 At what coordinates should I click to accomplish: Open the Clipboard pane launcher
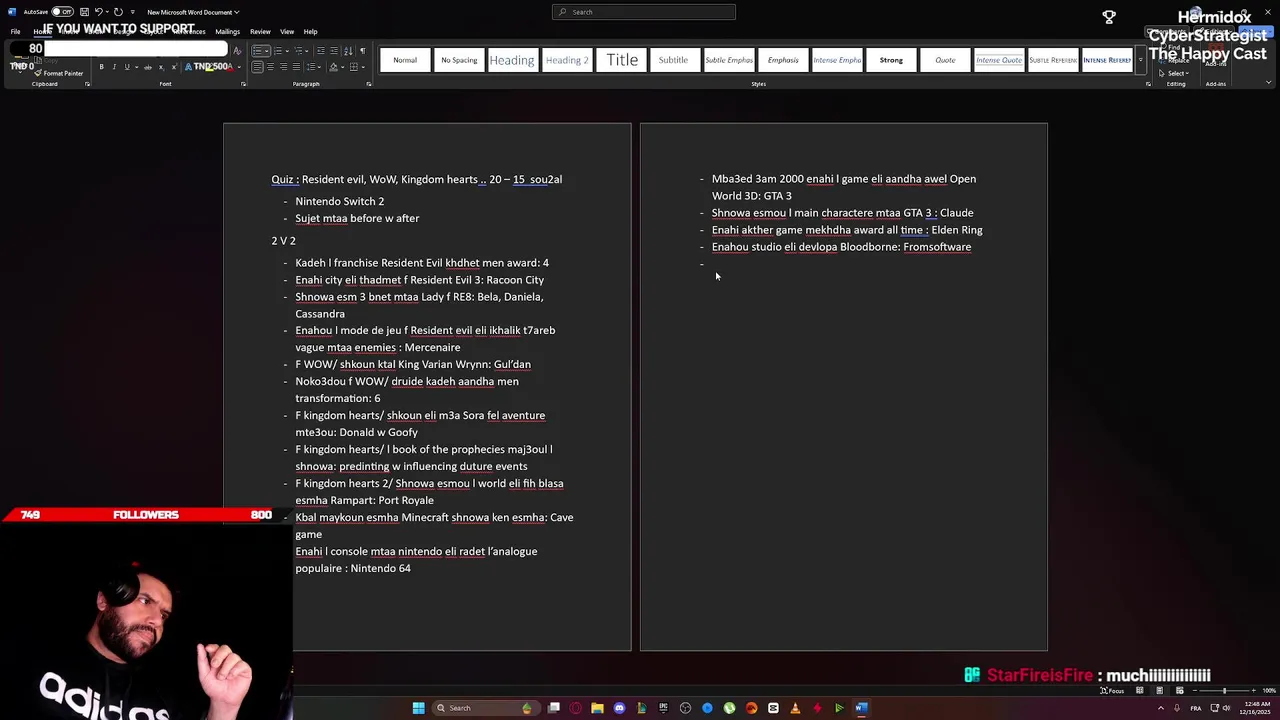point(87,84)
